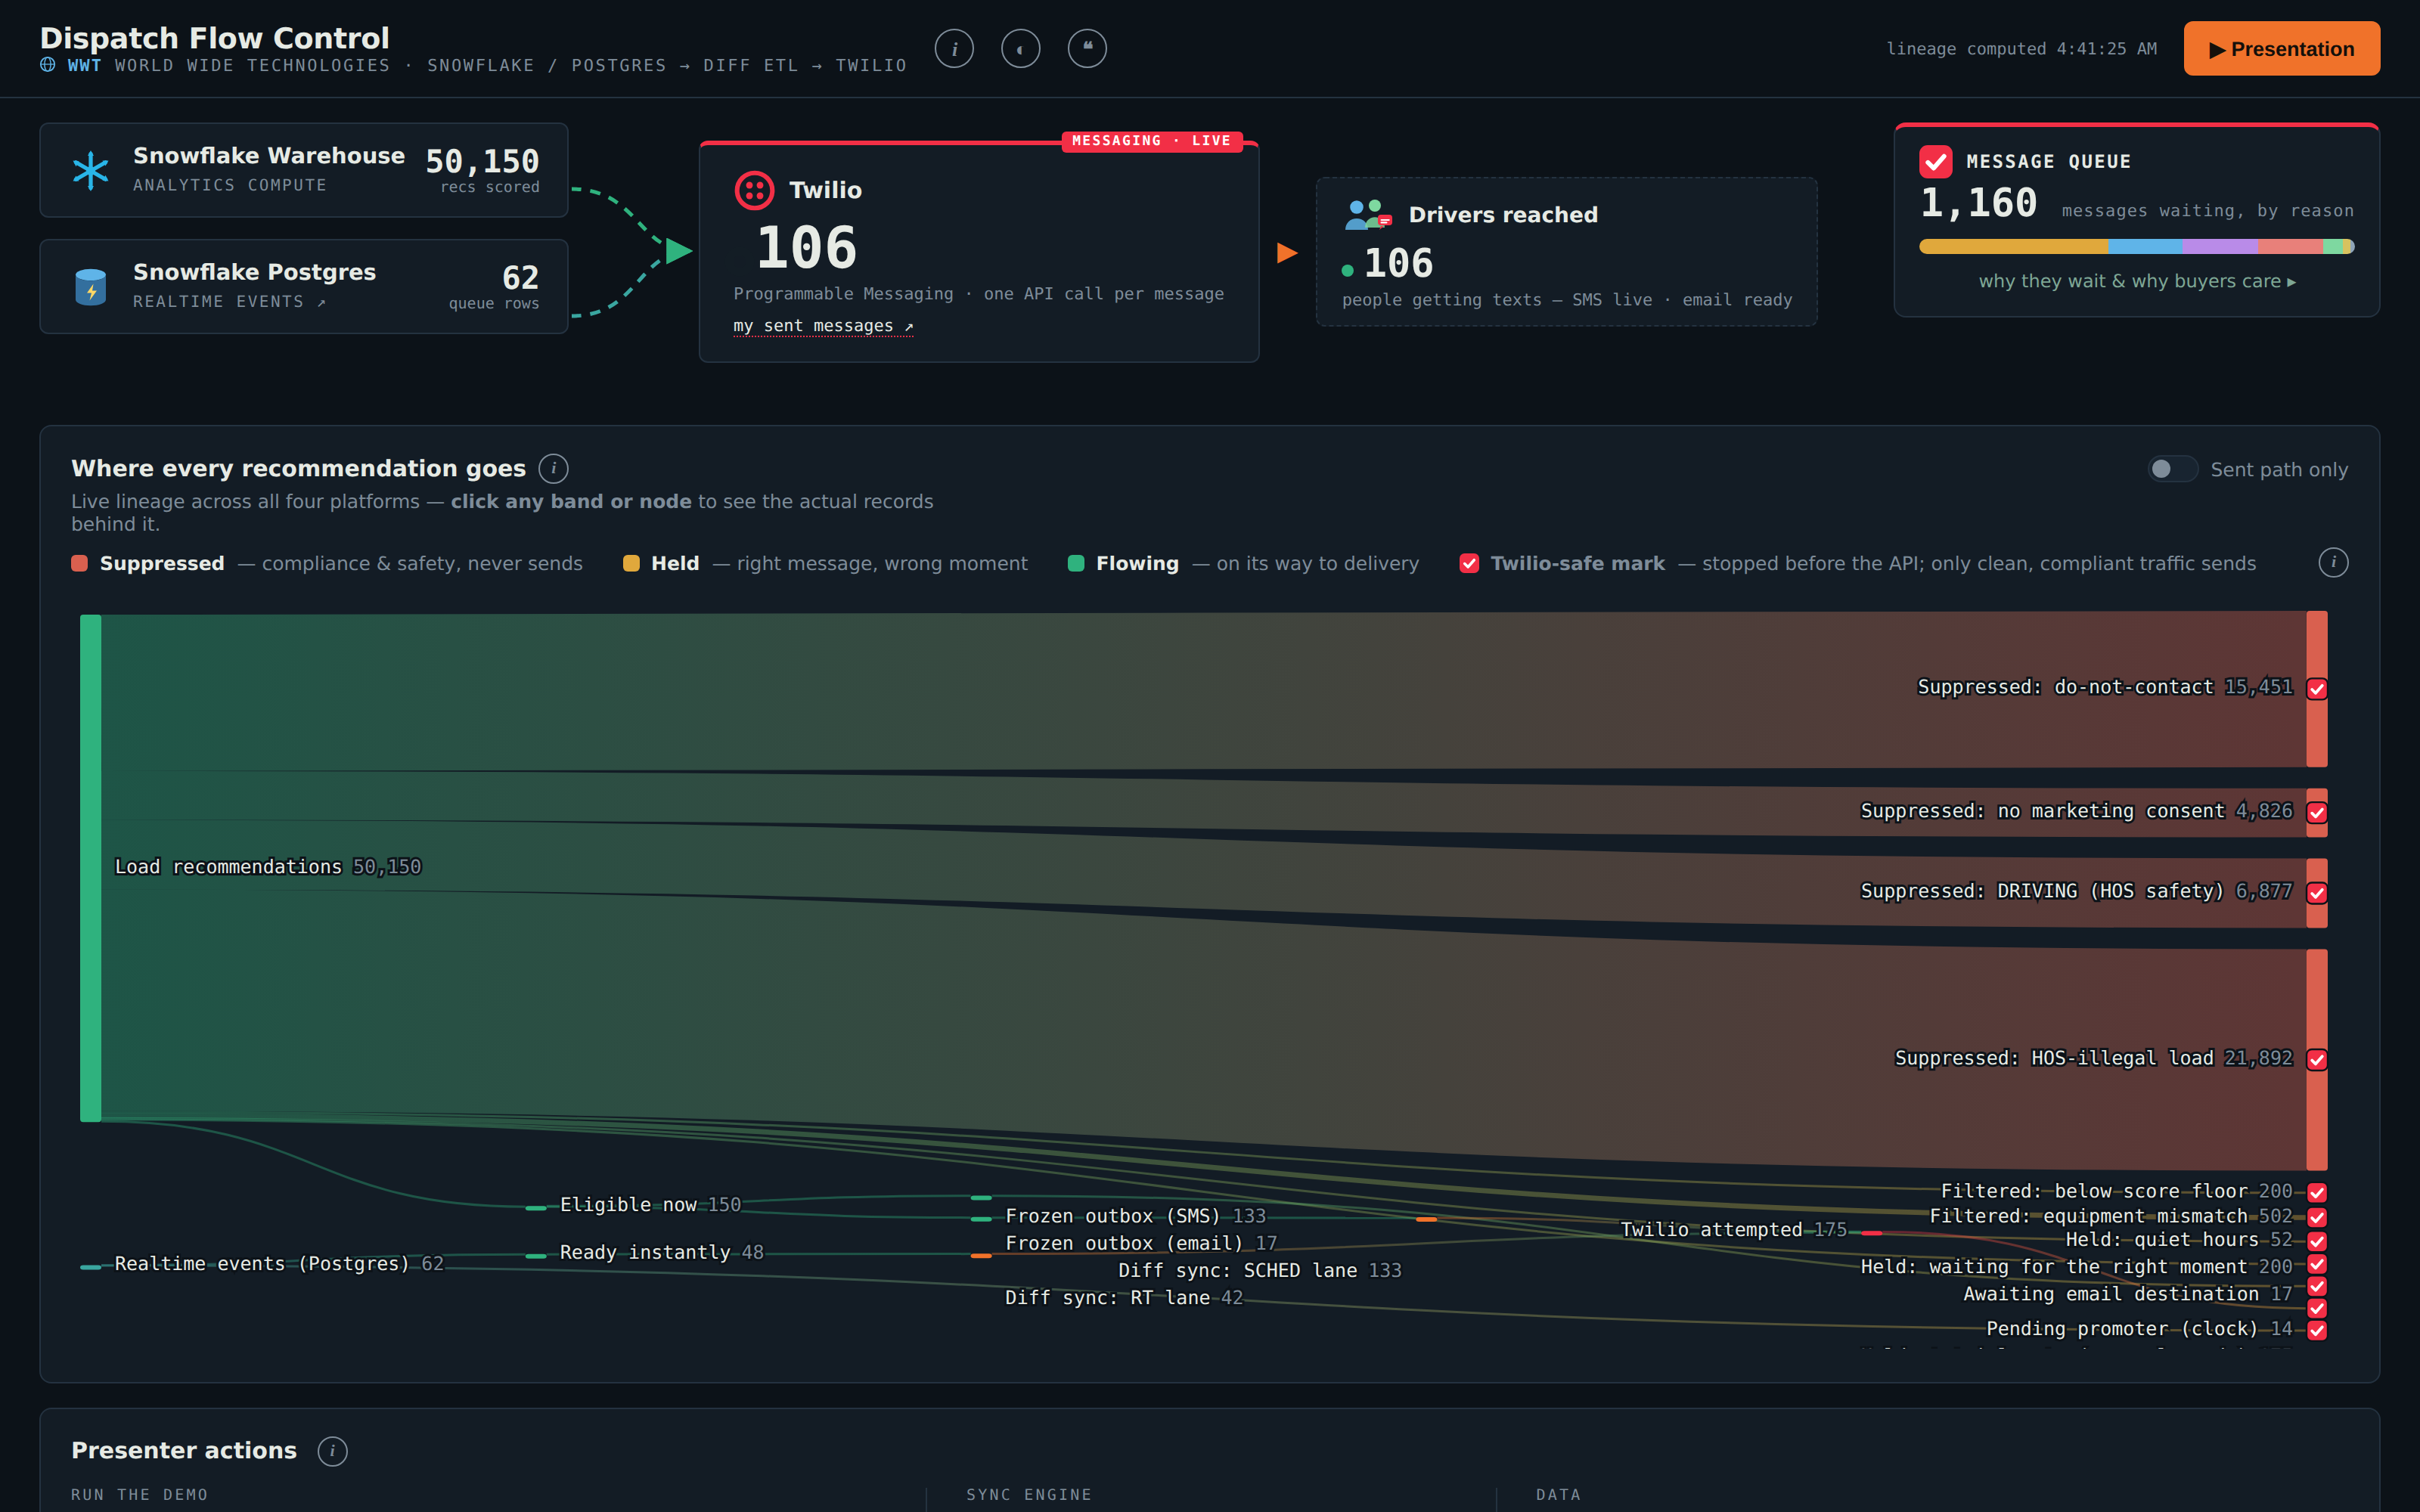This screenshot has height=1512, width=2420.
Task: Toggle the half-moon theme icon
Action: (1020, 48)
